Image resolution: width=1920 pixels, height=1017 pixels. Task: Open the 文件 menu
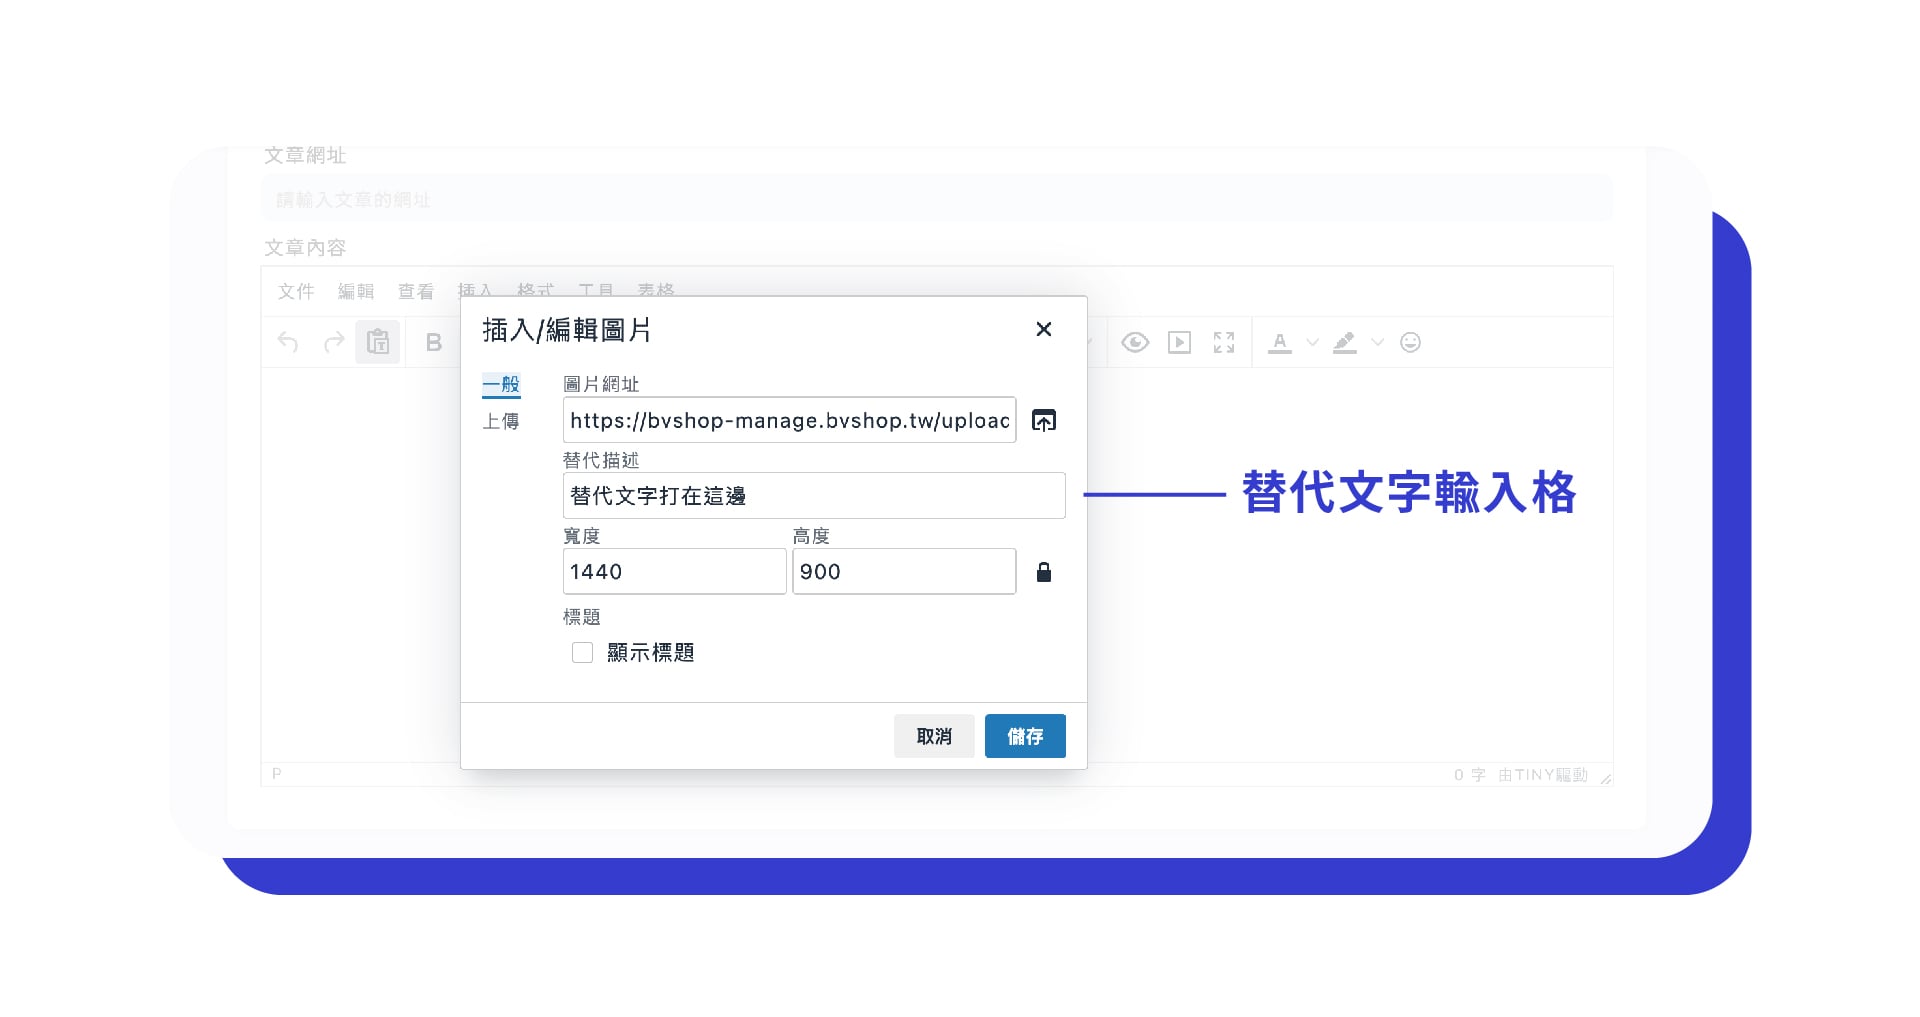296,291
